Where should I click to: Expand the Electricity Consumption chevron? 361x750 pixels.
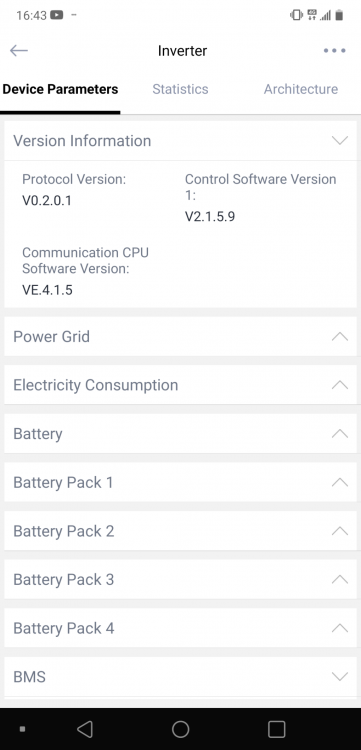tap(340, 385)
